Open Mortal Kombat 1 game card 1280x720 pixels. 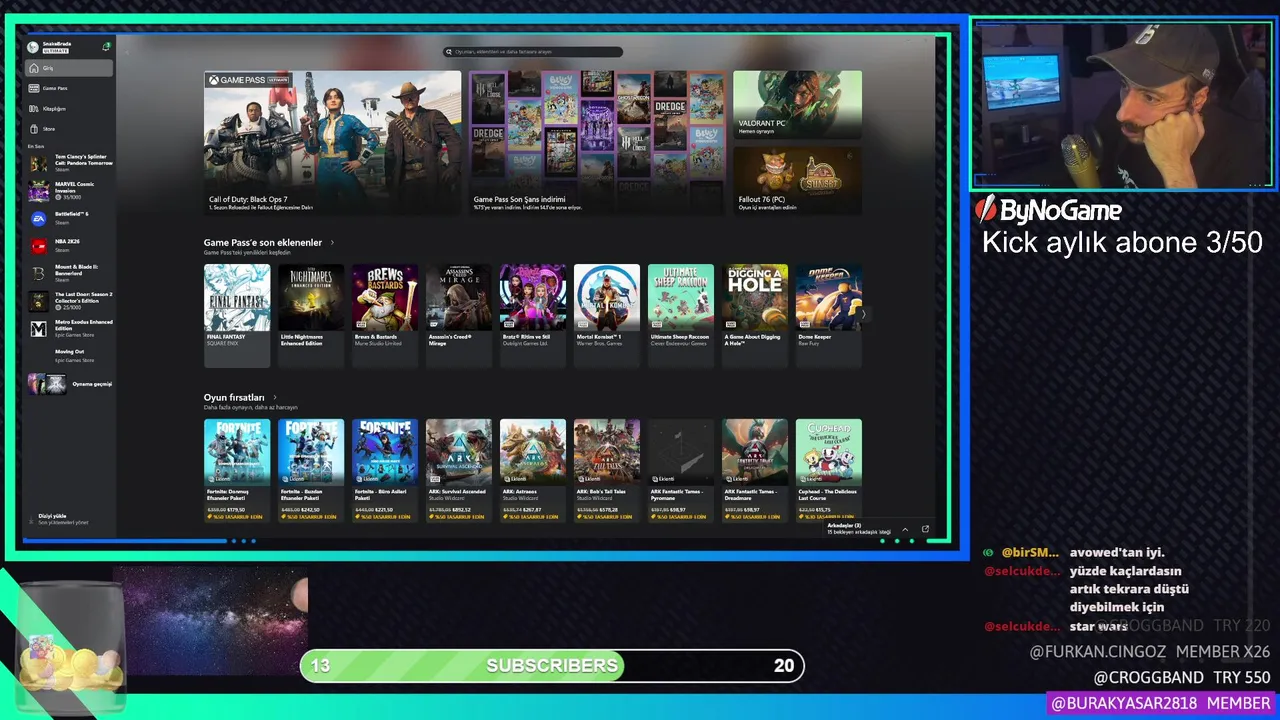[607, 315]
